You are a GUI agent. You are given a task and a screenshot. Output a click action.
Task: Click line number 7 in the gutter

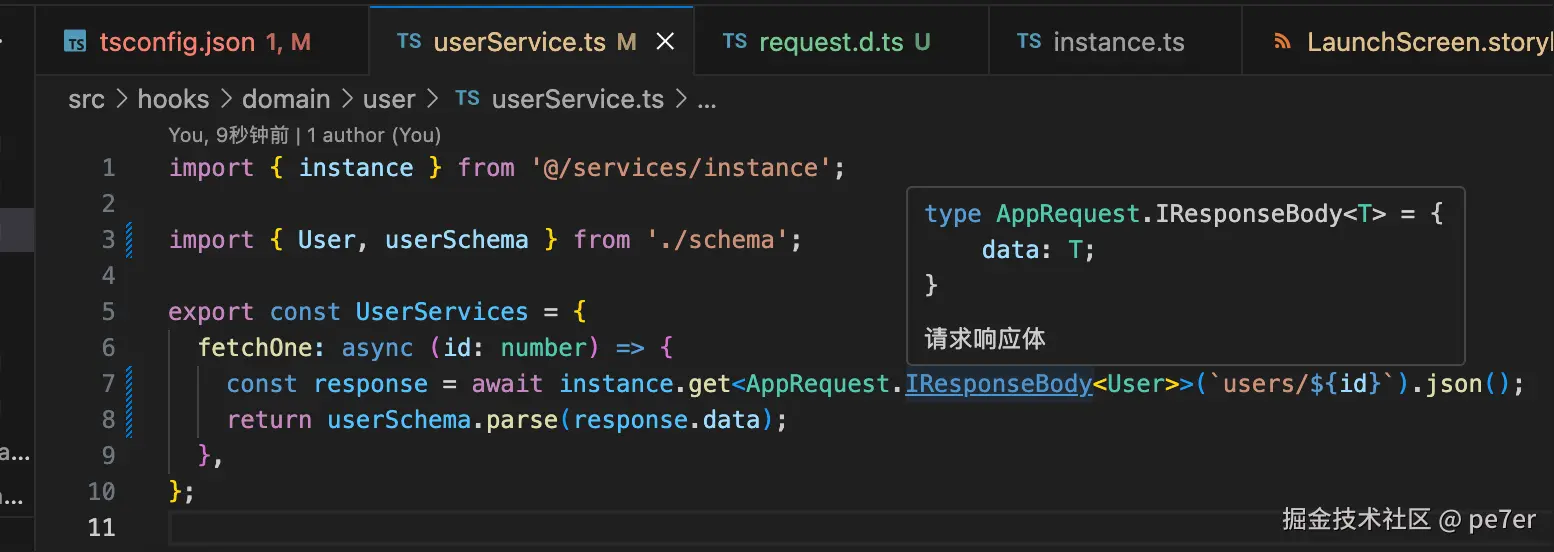point(108,384)
